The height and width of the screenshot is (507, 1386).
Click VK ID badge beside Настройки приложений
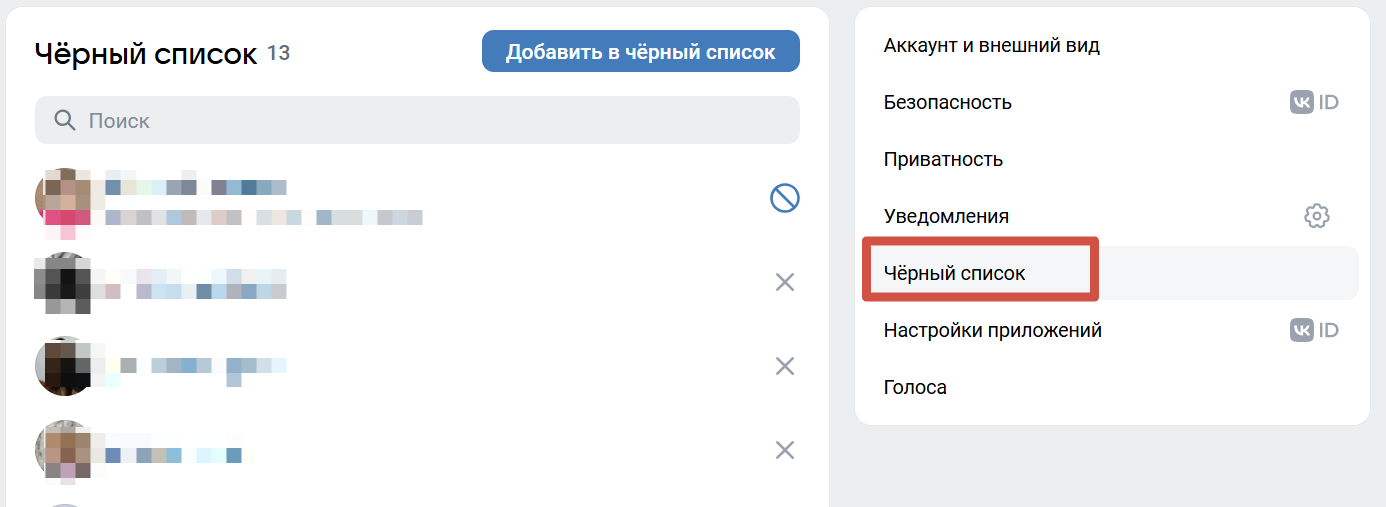pos(1314,330)
